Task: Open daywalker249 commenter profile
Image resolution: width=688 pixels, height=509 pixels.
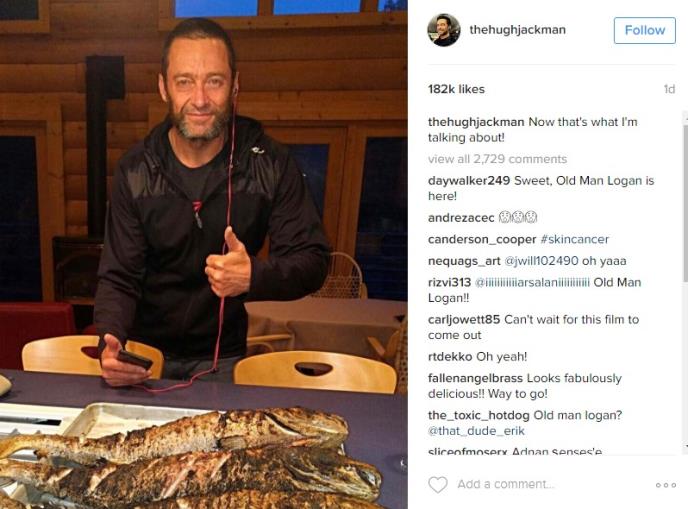Action: [x=469, y=180]
